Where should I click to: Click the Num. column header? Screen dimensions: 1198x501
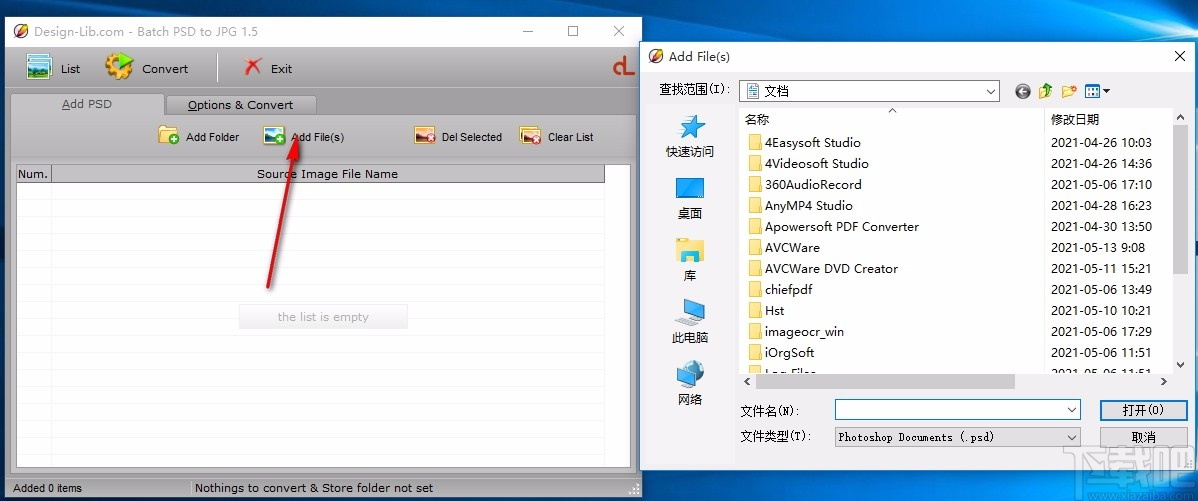point(34,174)
